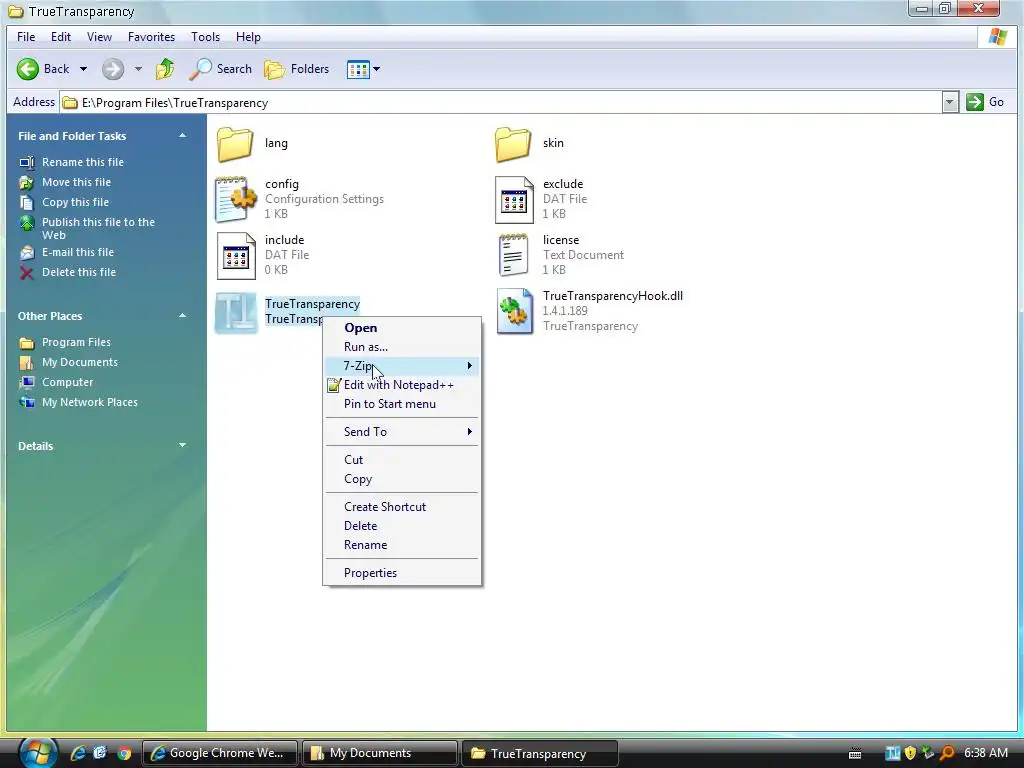
Task: Click the green Back arrow icon
Action: pos(27,69)
